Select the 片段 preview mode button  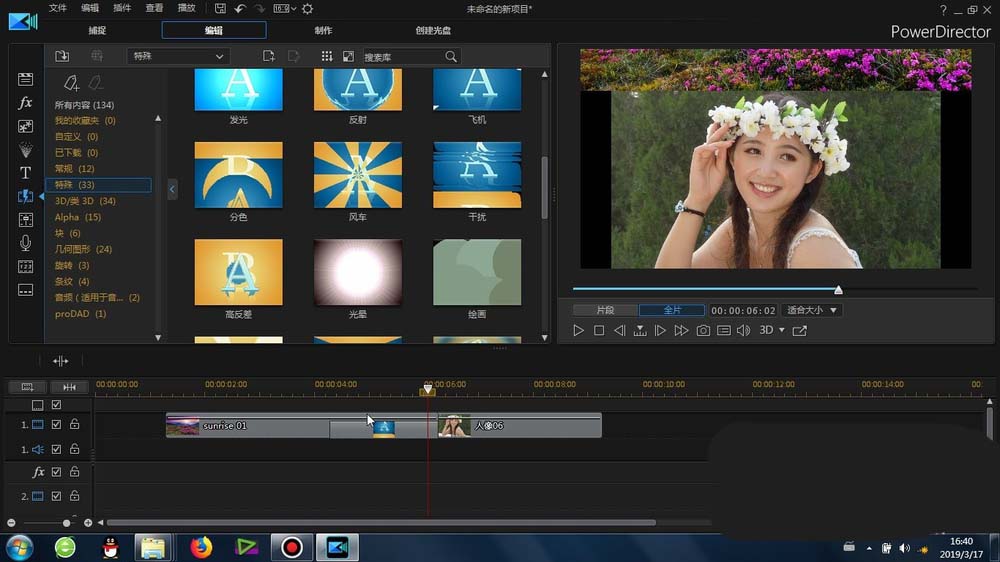(605, 311)
